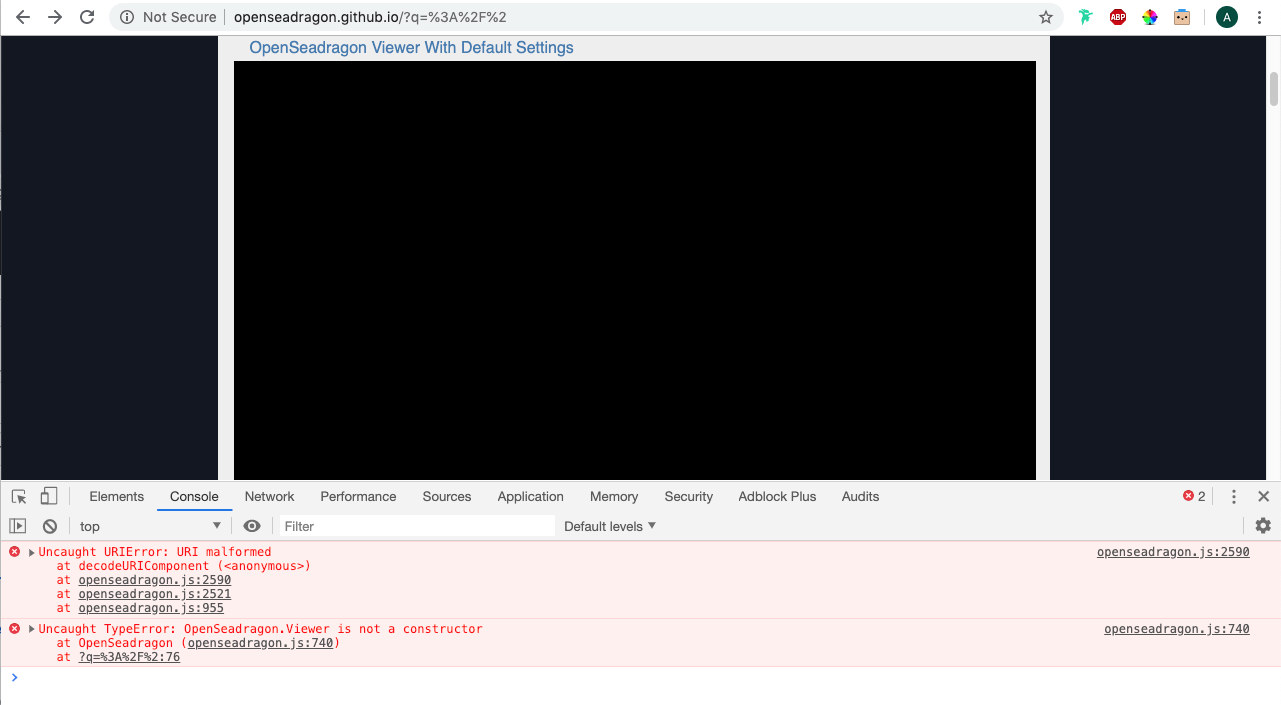Clear the console with the clear icon
Image resolution: width=1281 pixels, height=705 pixels.
coord(49,525)
